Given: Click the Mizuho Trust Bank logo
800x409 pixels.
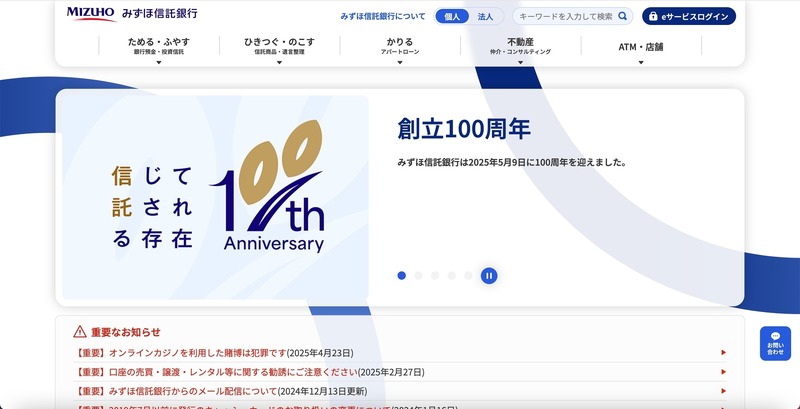Looking at the screenshot, I should (x=132, y=15).
